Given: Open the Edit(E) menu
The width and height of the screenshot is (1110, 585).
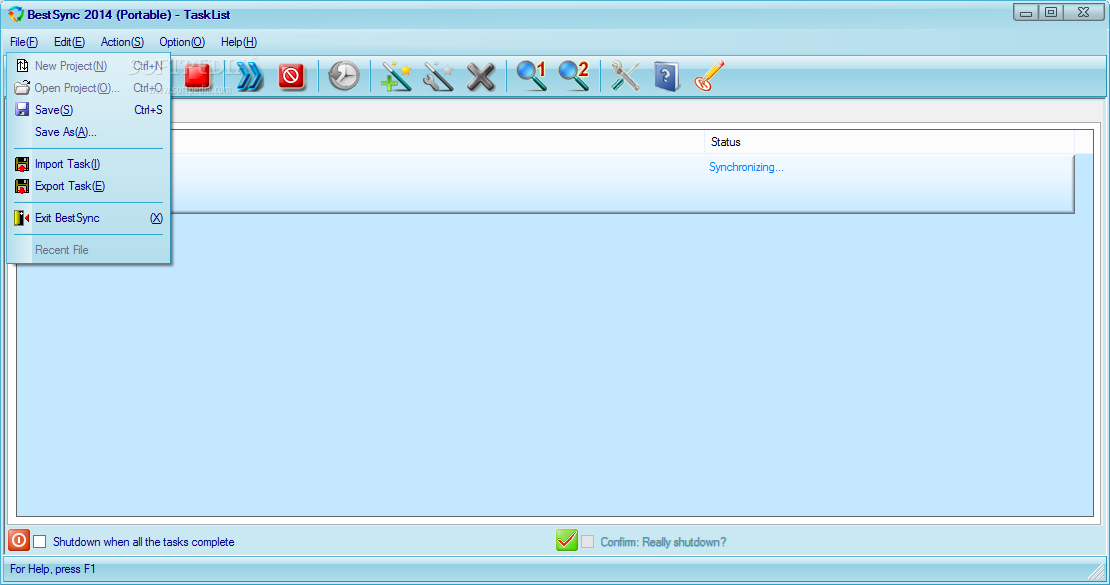Looking at the screenshot, I should [69, 42].
